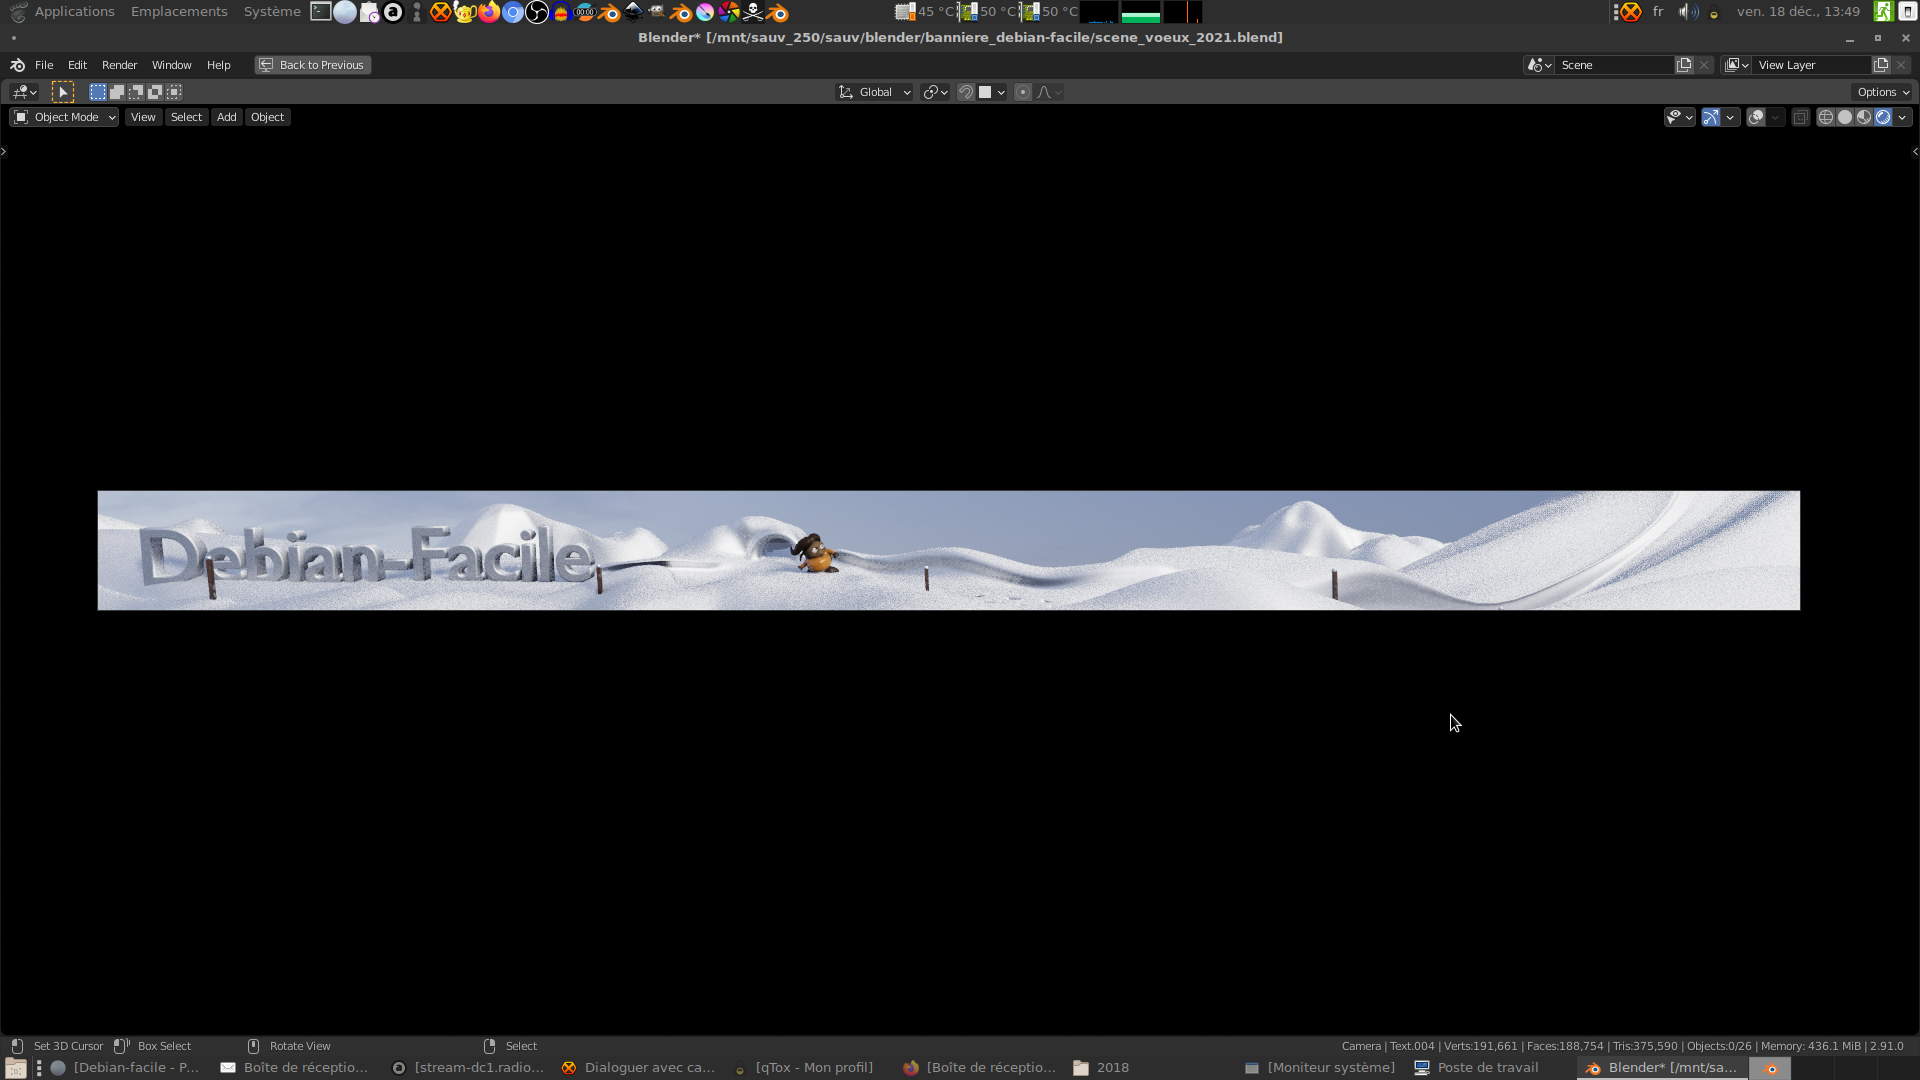Viewport: 1920px width, 1080px height.
Task: Click the View Layer name field
Action: 1812,65
